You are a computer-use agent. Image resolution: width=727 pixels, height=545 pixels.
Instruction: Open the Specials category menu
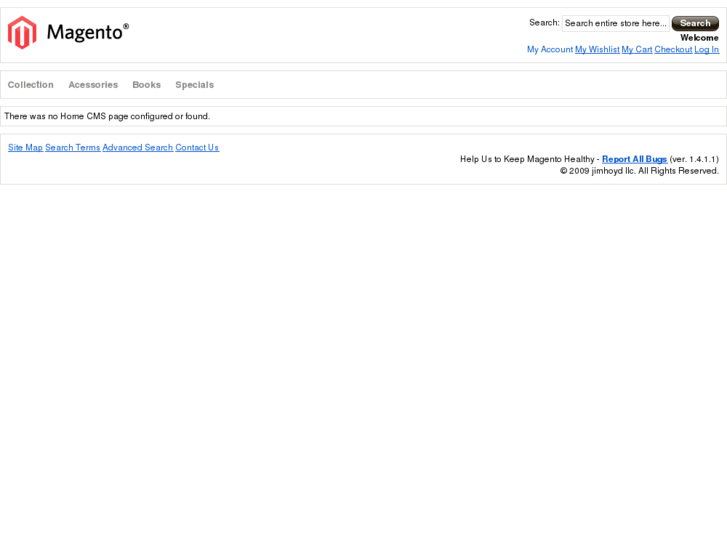click(x=195, y=85)
